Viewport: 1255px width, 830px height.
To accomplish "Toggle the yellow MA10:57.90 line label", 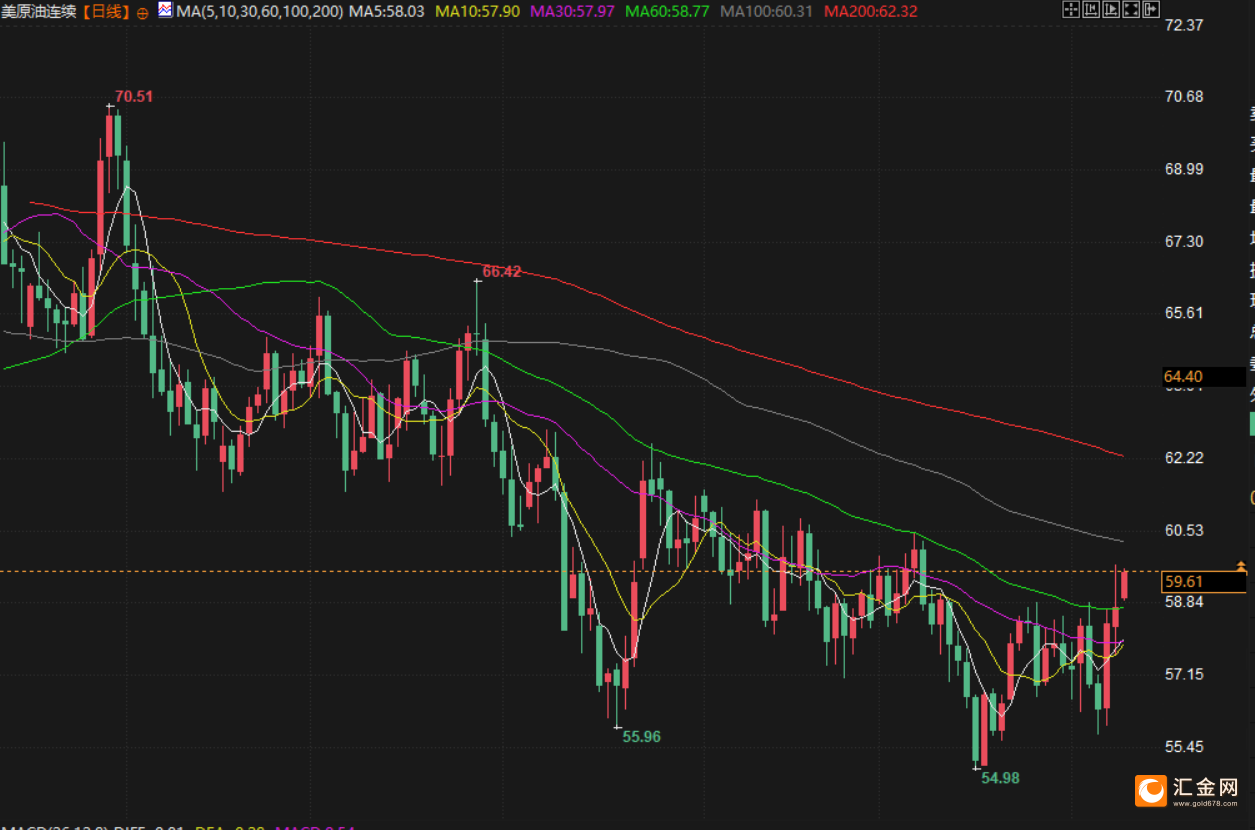I will pyautogui.click(x=476, y=12).
